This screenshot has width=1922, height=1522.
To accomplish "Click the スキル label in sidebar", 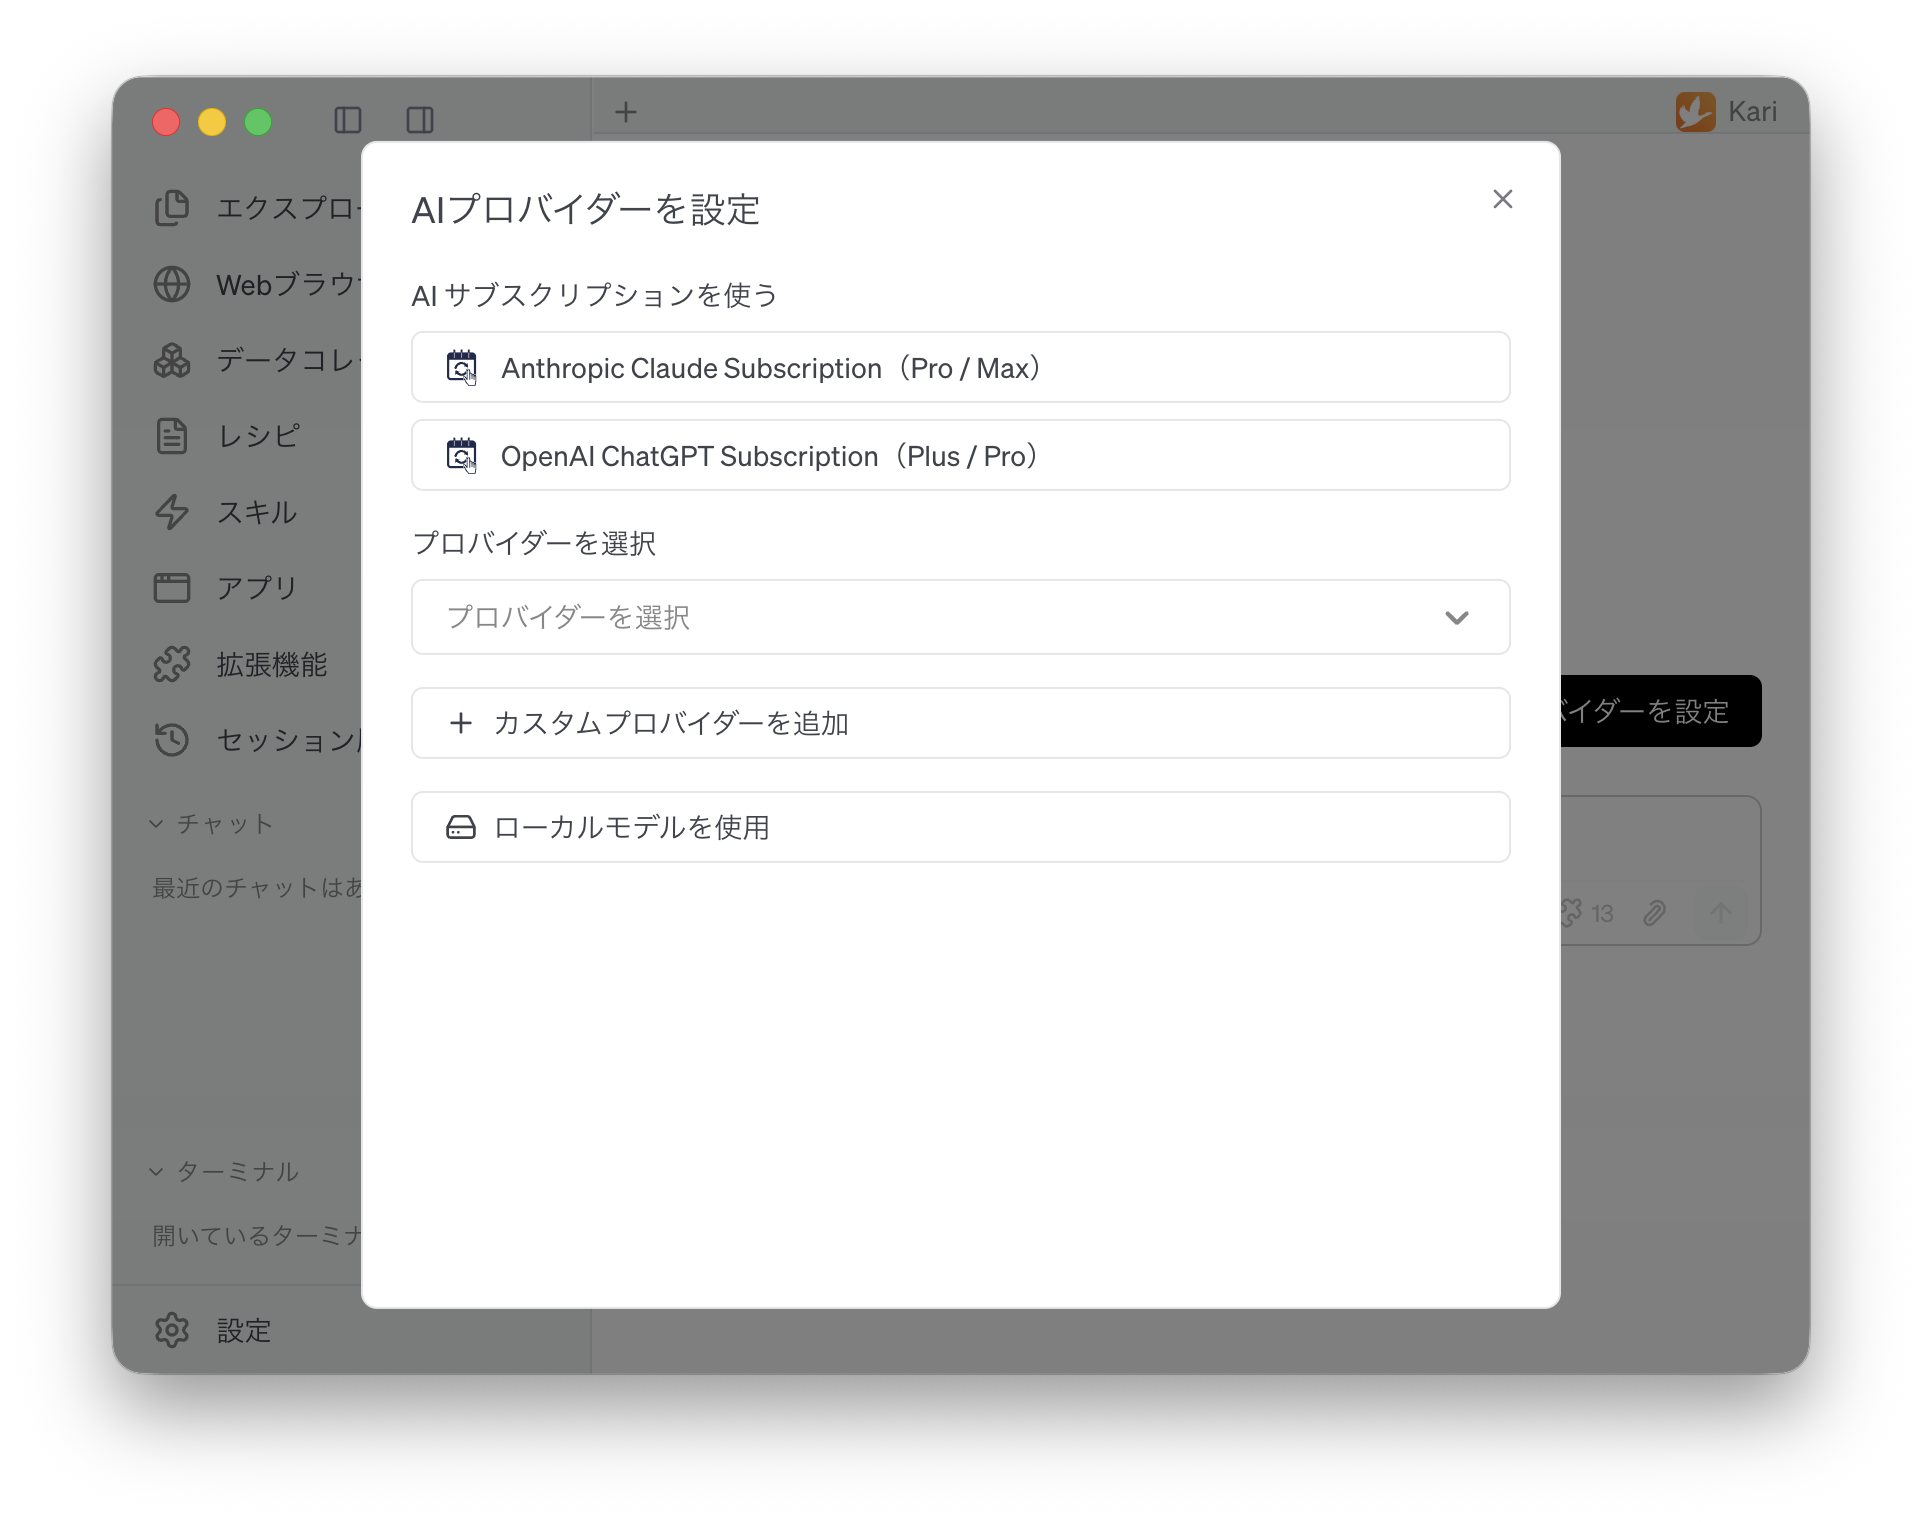I will (x=257, y=512).
